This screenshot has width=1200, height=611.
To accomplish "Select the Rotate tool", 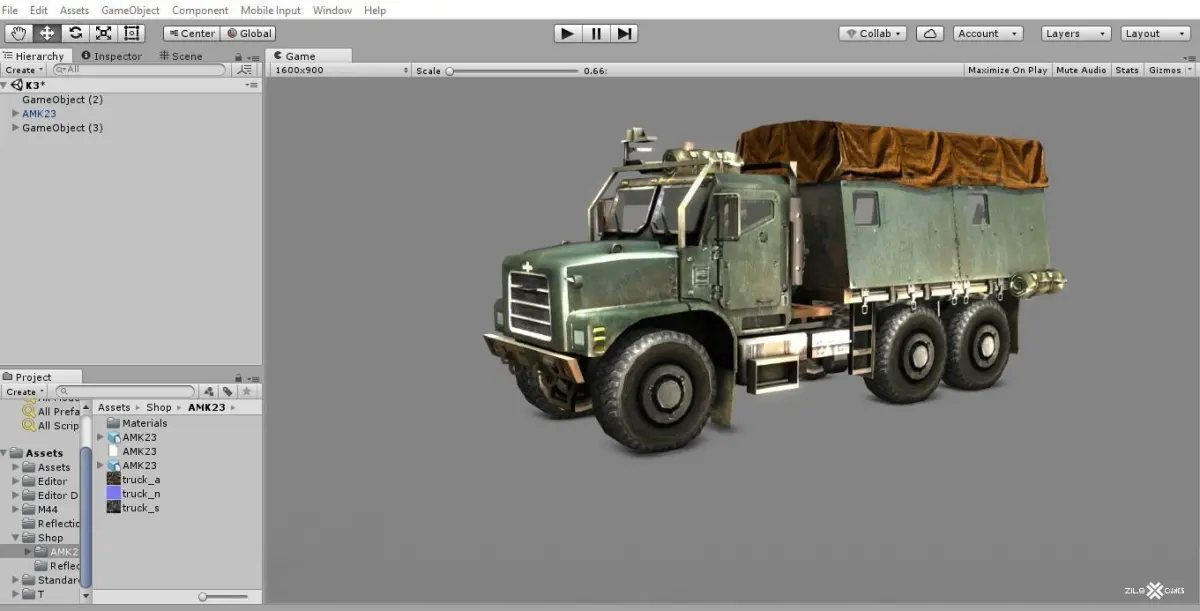I will point(75,33).
